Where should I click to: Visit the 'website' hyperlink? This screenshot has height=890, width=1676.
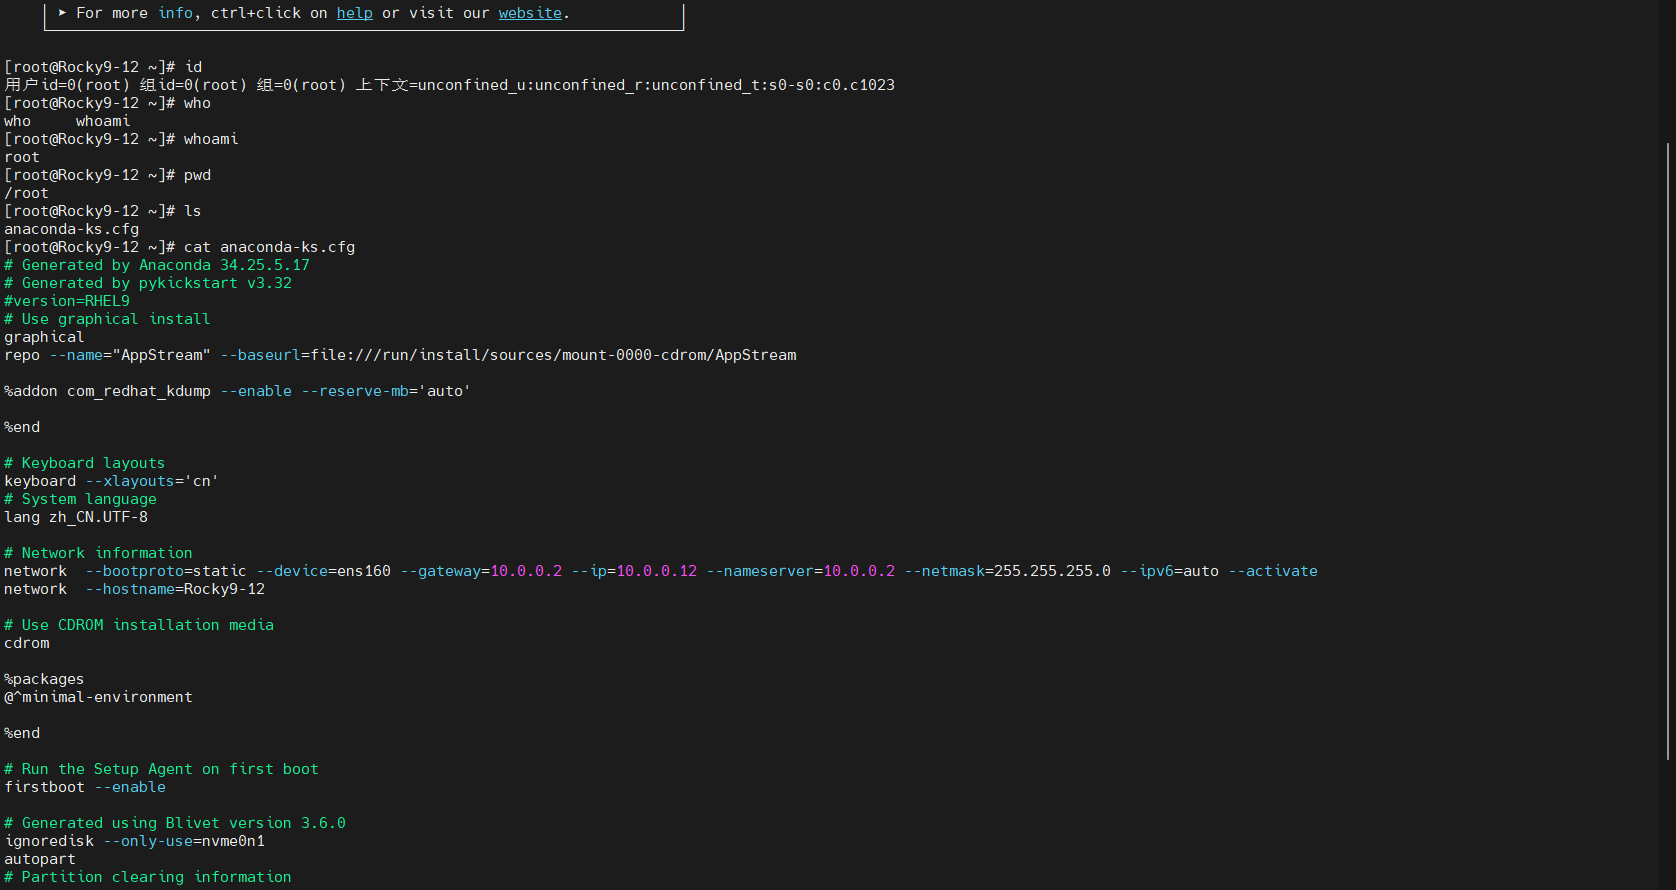530,13
